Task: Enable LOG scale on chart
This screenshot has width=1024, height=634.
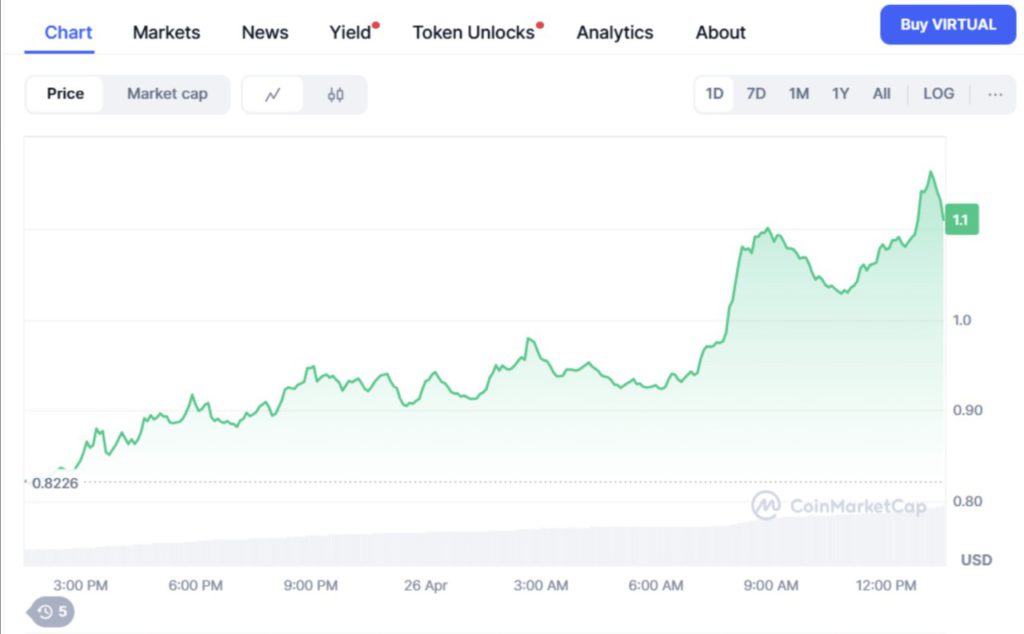Action: click(x=938, y=94)
